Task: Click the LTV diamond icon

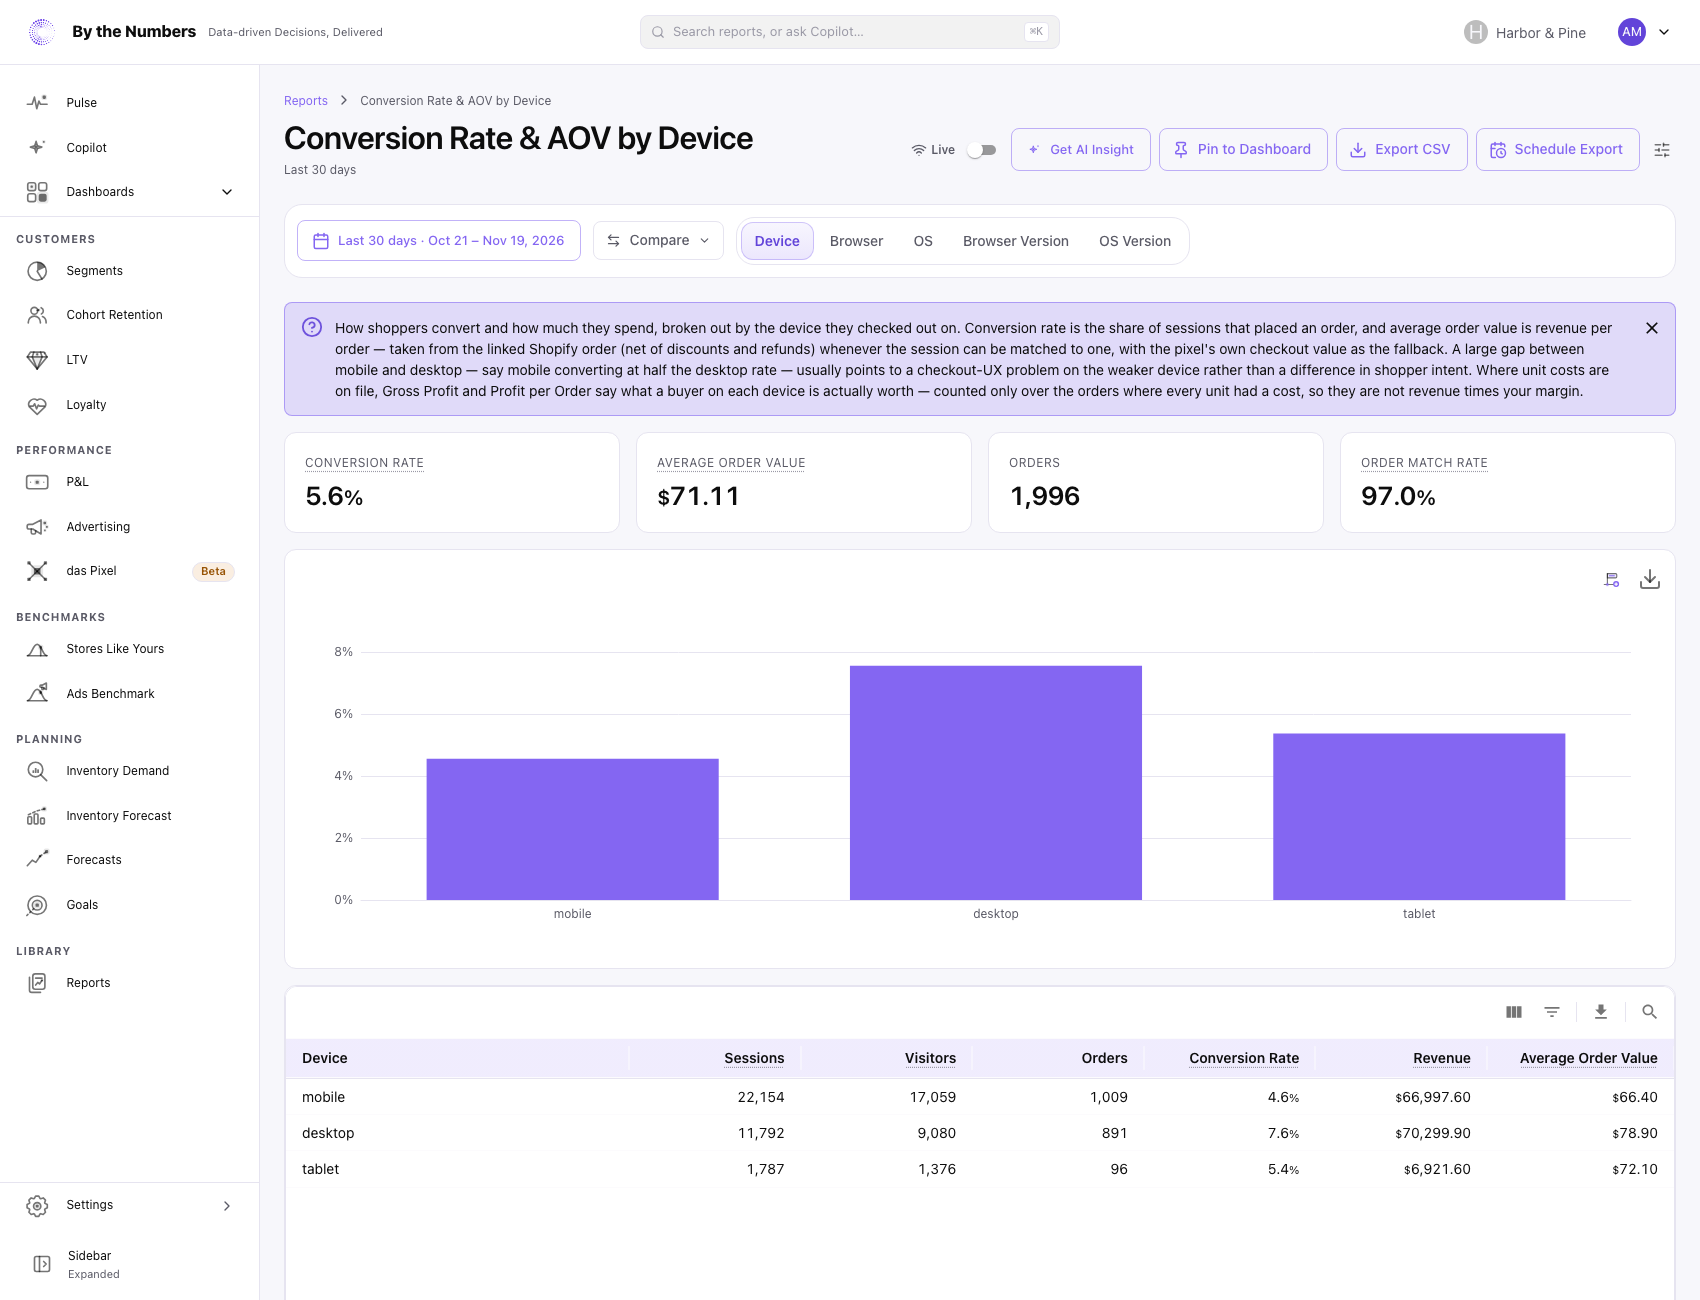Action: click(x=37, y=360)
